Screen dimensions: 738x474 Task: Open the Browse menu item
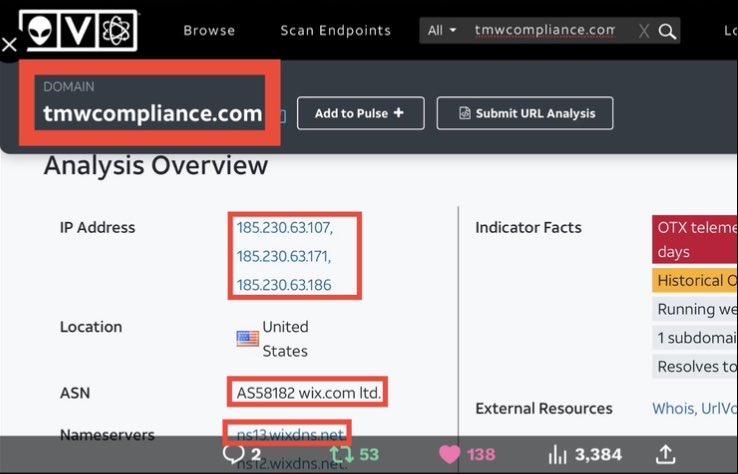pyautogui.click(x=209, y=30)
